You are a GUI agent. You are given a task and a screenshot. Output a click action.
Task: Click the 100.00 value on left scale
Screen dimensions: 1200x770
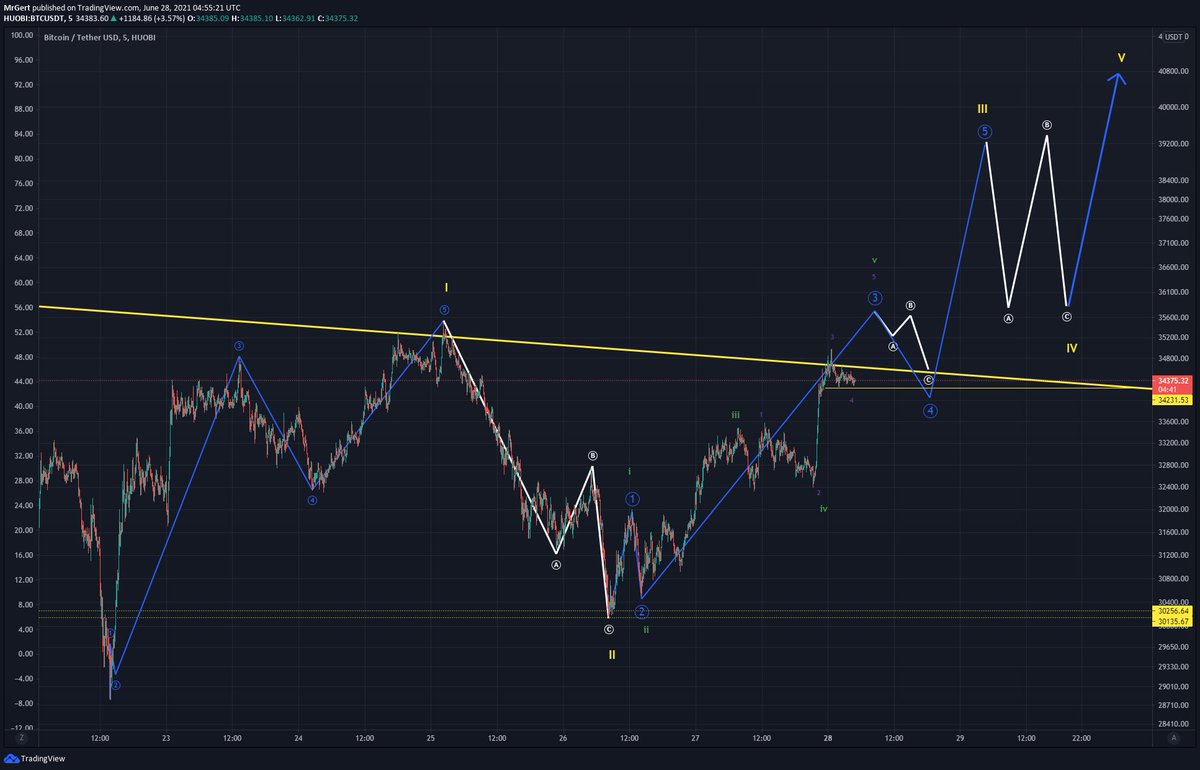(x=22, y=35)
